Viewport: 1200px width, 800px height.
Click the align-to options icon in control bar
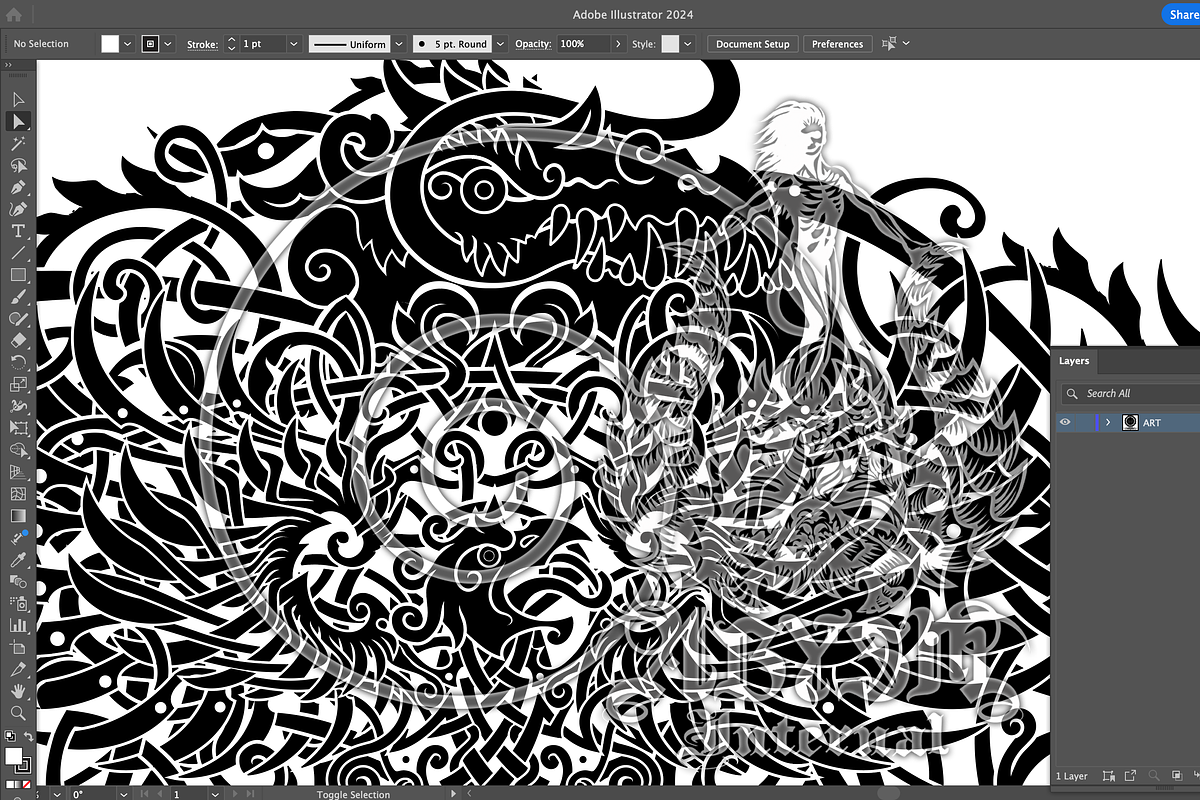[x=889, y=44]
